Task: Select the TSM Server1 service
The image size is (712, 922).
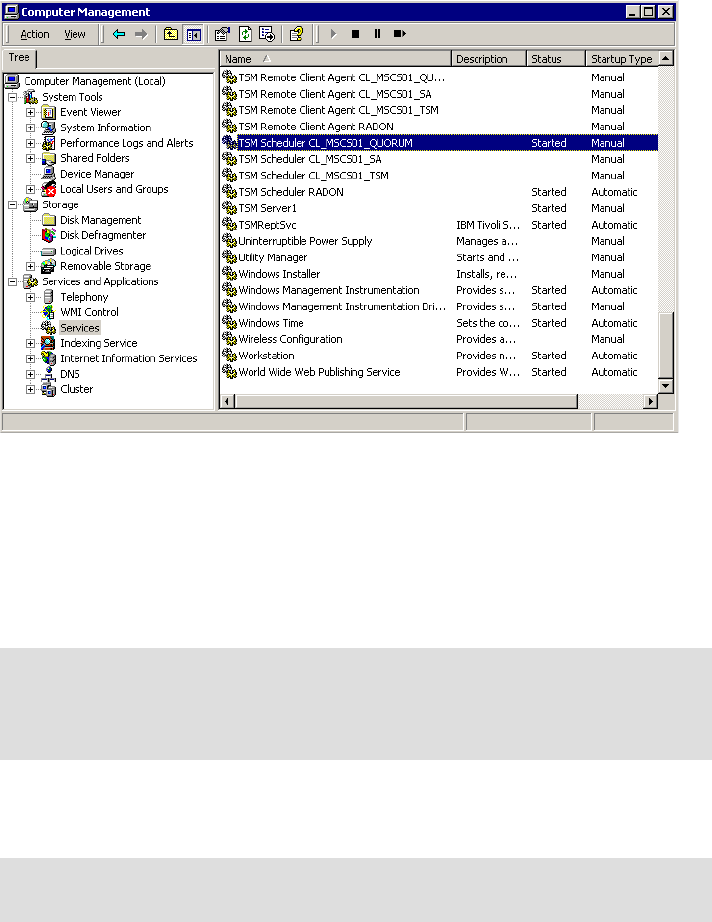Action: [x=439, y=208]
